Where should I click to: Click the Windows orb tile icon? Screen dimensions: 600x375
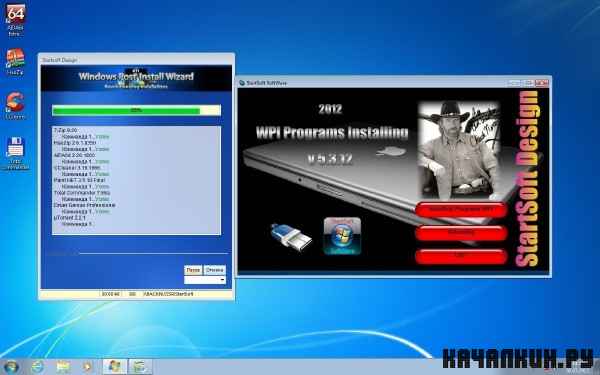(x=342, y=236)
